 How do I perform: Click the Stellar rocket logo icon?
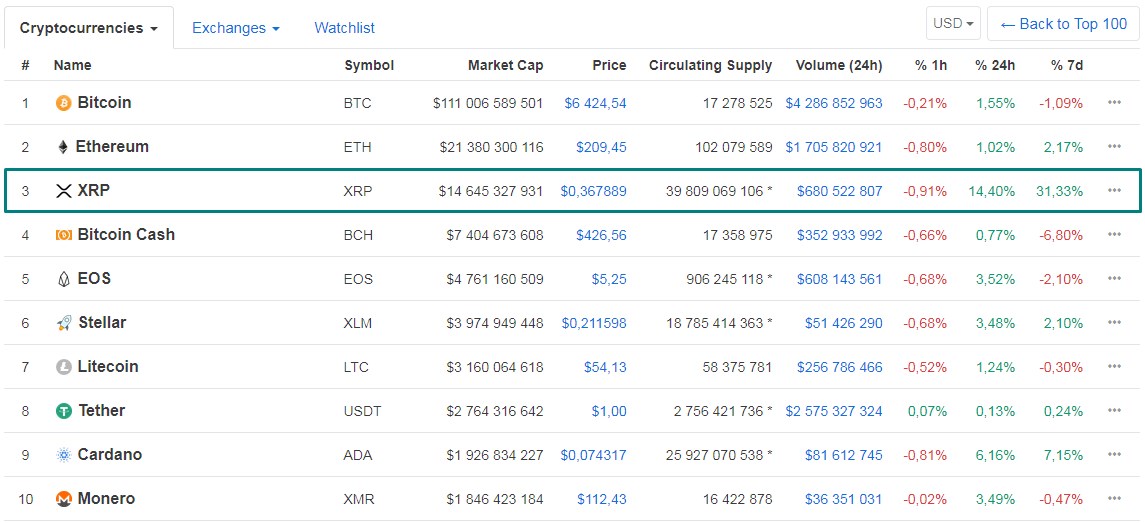(x=64, y=323)
